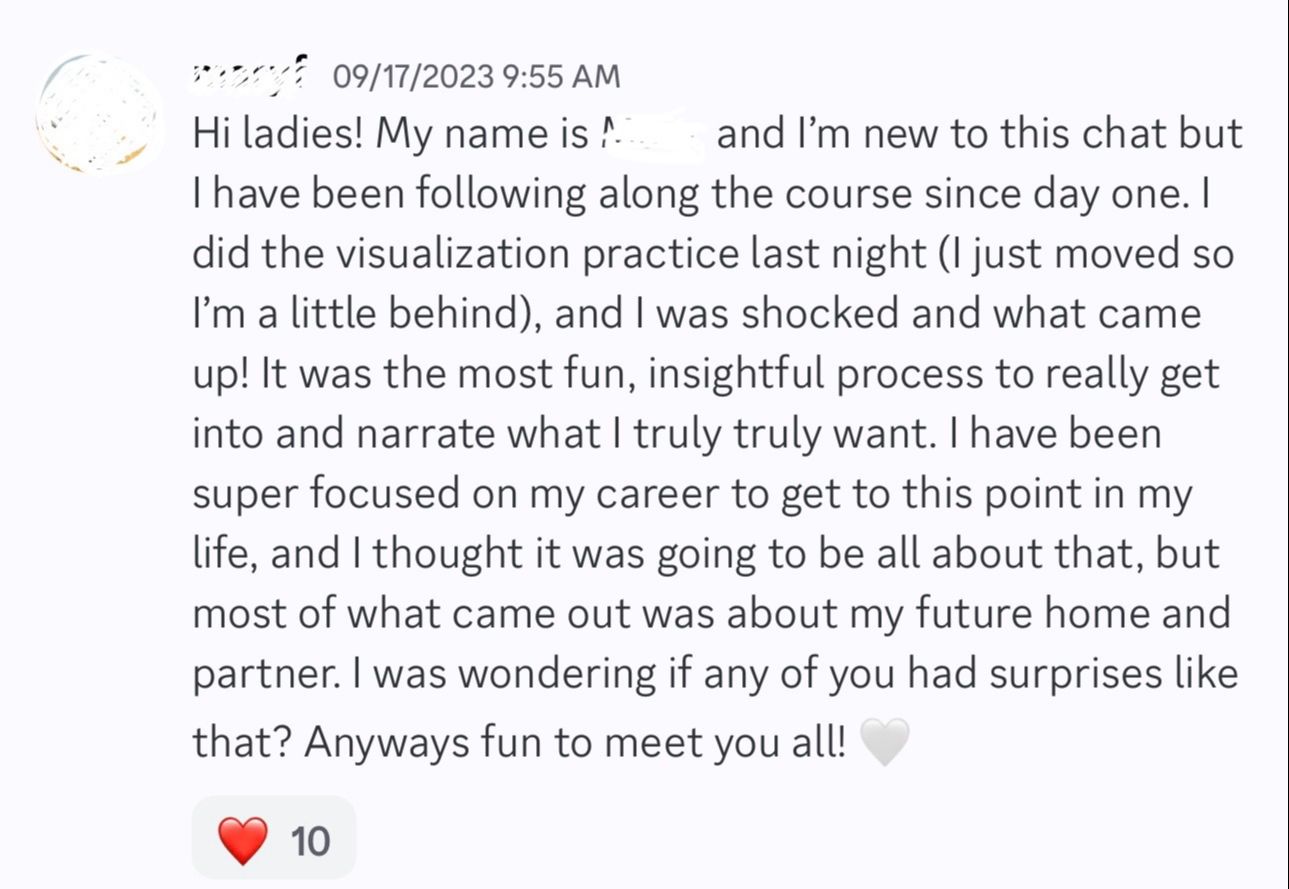The image size is (1289, 889).
Task: Open the blurred user avatar
Action: point(99,115)
